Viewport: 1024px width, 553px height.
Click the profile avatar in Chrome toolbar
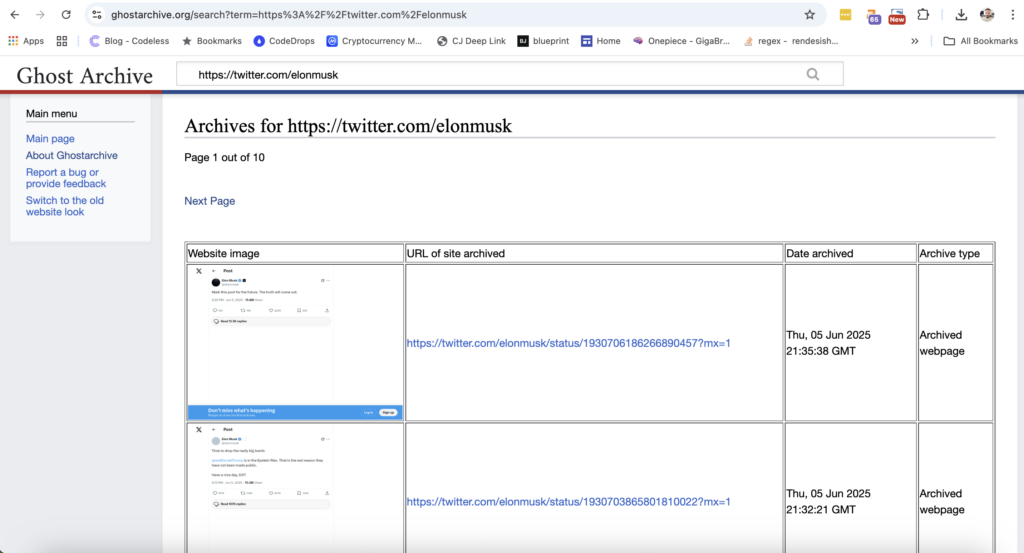[987, 14]
